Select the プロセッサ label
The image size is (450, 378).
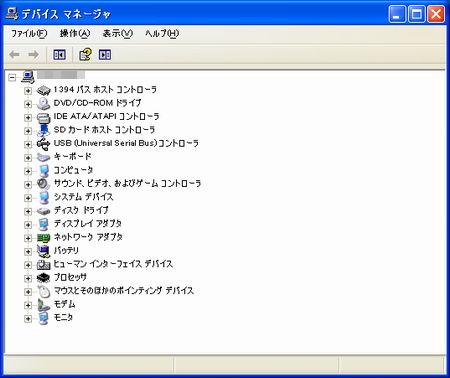pyautogui.click(x=70, y=277)
